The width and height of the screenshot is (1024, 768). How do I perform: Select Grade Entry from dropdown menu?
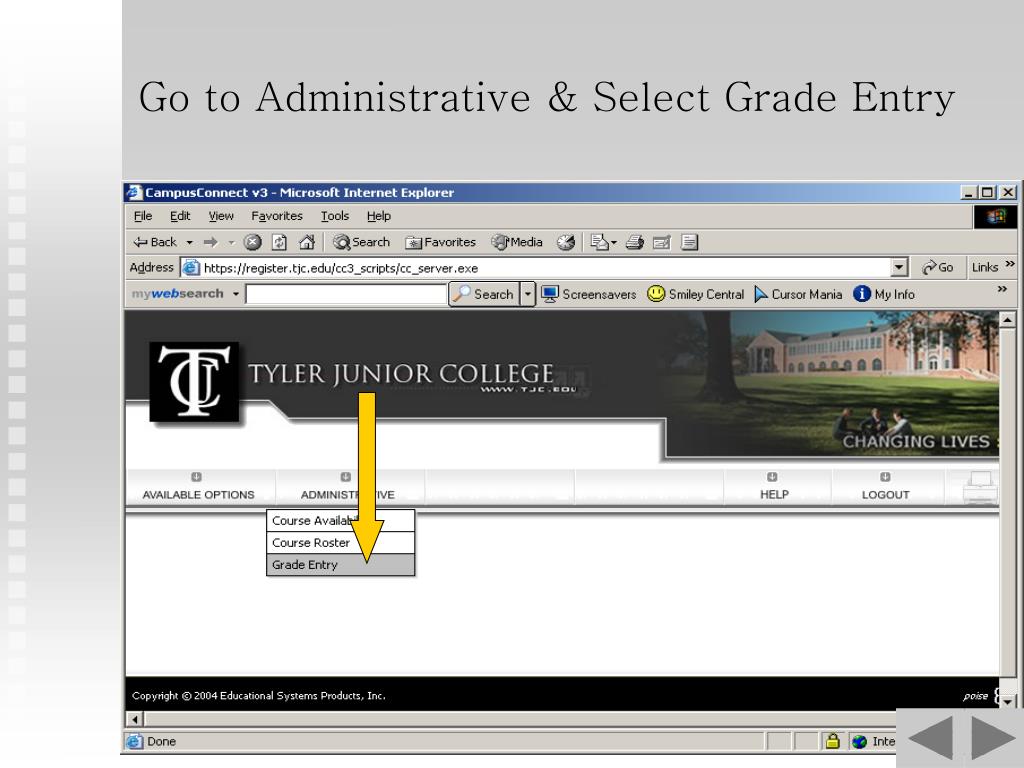[340, 565]
